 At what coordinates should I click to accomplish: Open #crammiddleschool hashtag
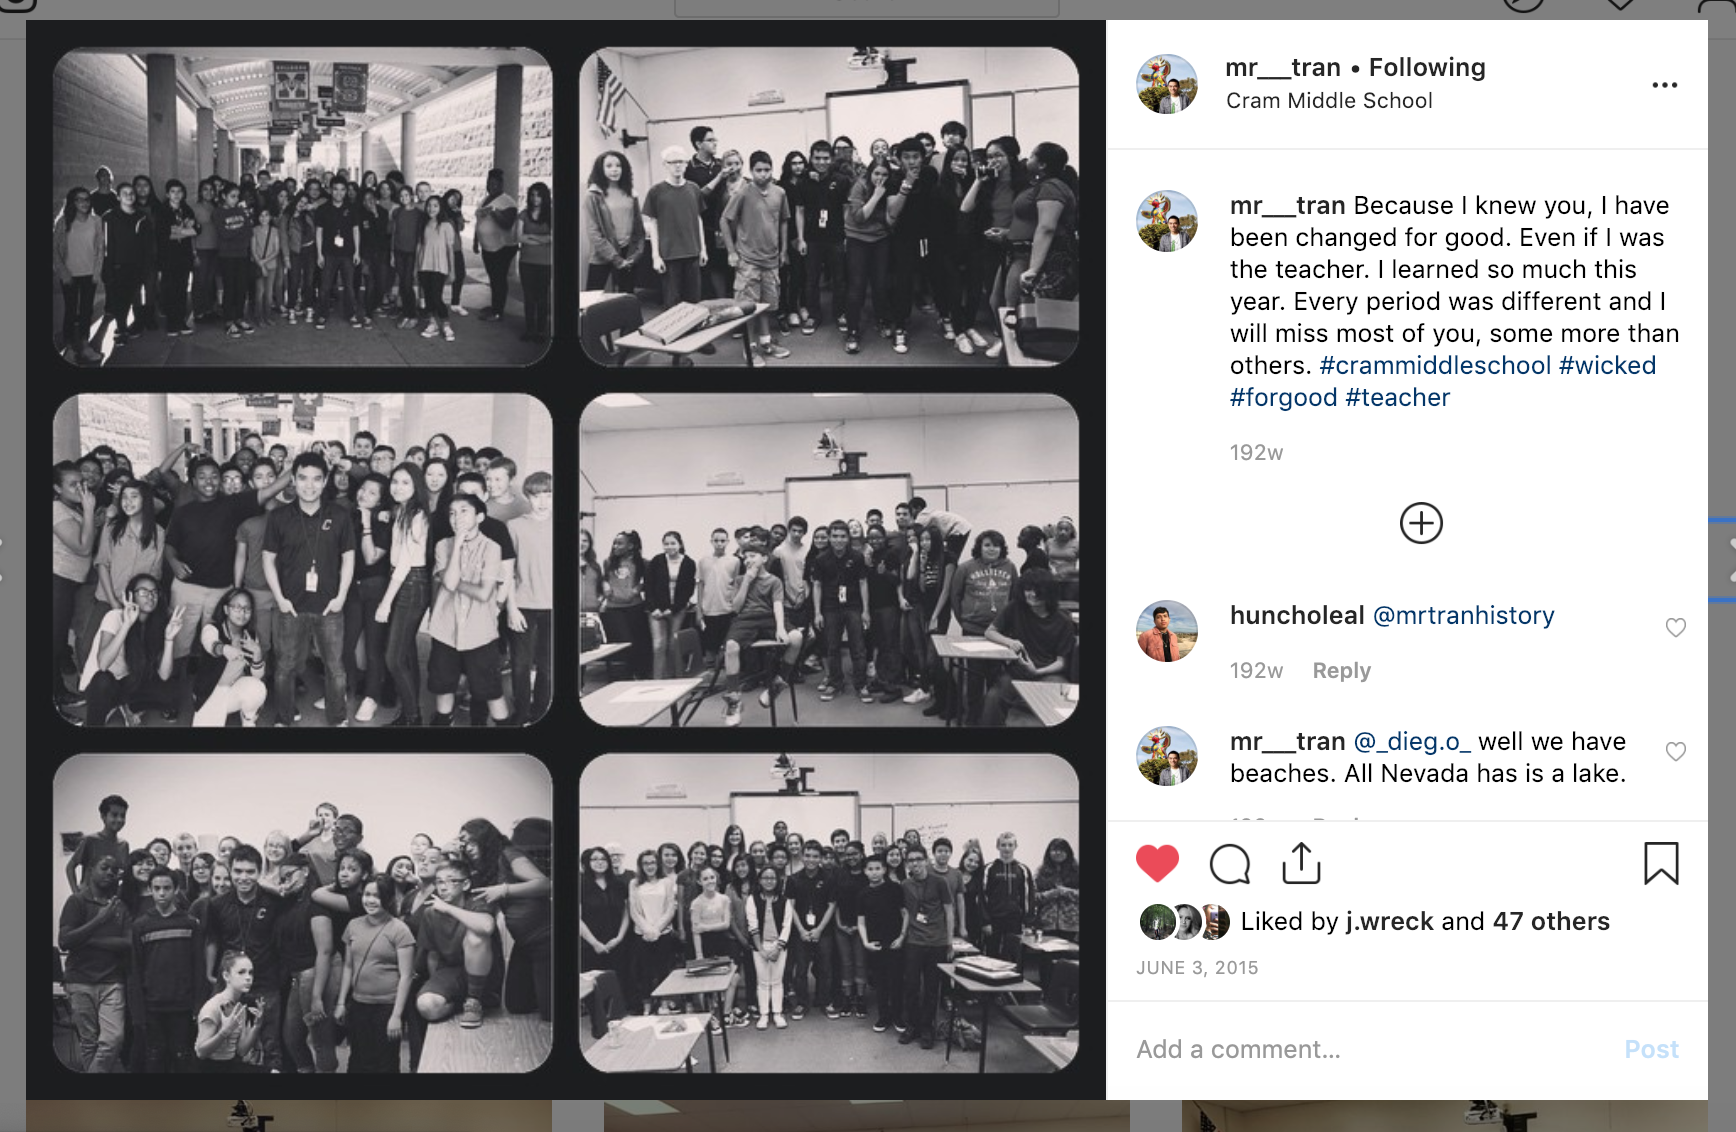[1435, 366]
